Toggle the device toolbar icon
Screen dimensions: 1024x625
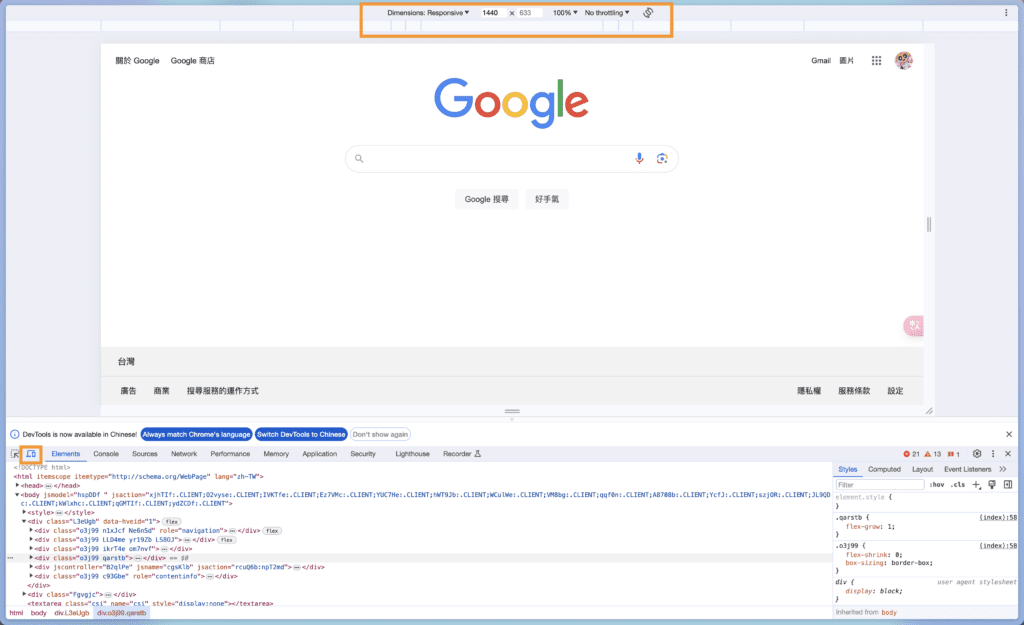click(x=33, y=453)
